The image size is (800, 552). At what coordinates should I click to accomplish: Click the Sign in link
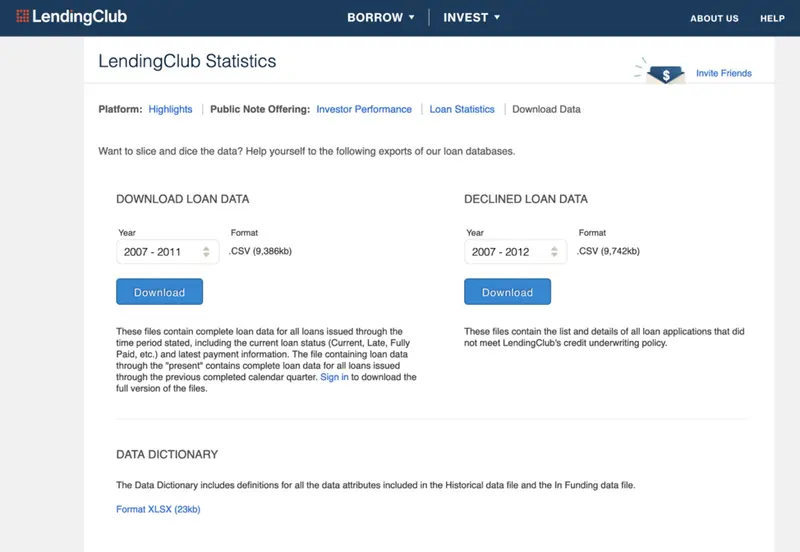[334, 377]
